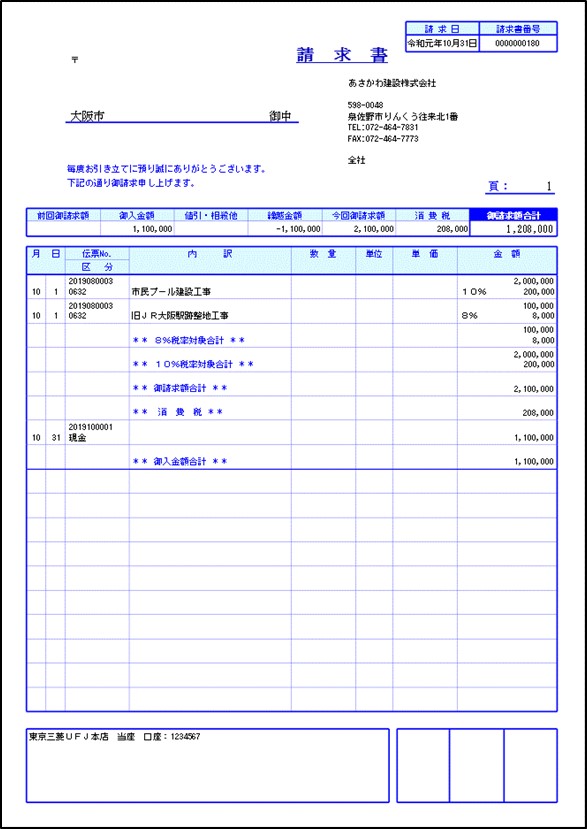Select company name あさかわ建設株式会社
The image size is (587, 829).
[392, 83]
